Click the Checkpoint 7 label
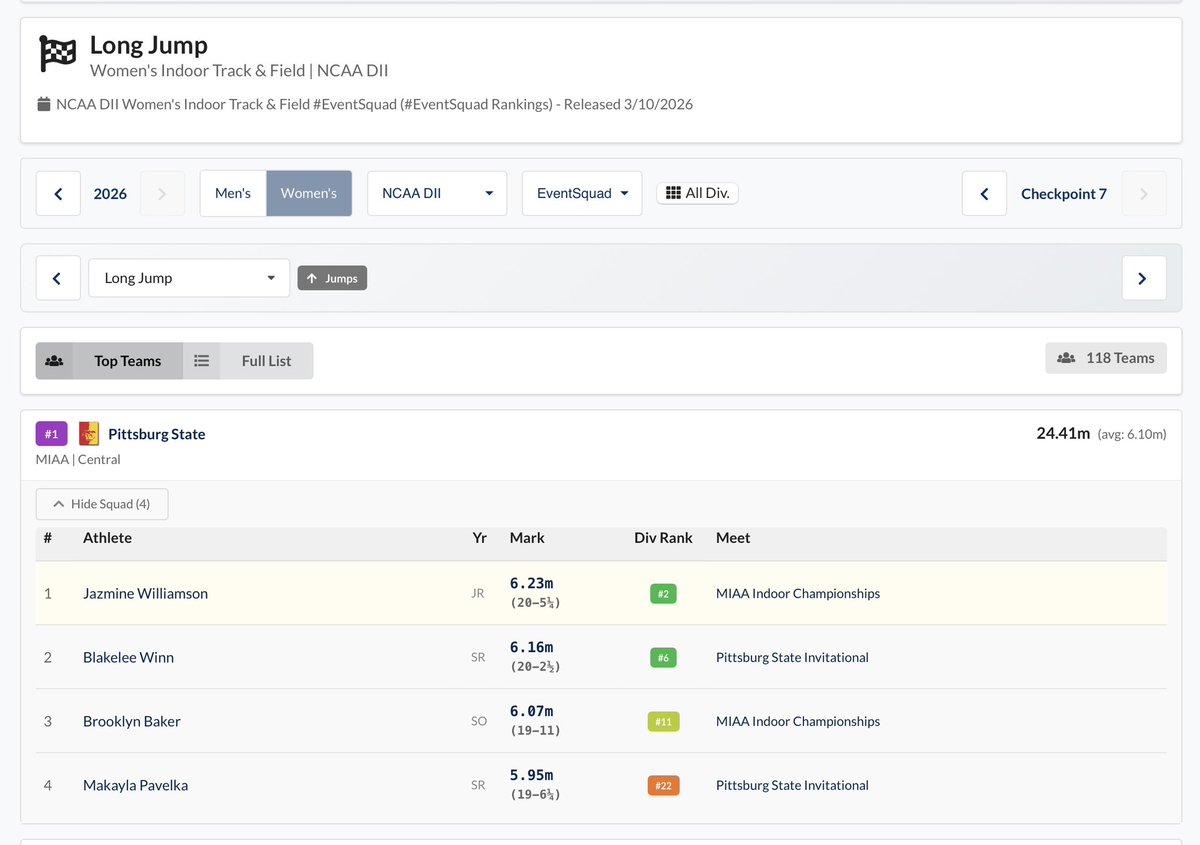 point(1064,193)
